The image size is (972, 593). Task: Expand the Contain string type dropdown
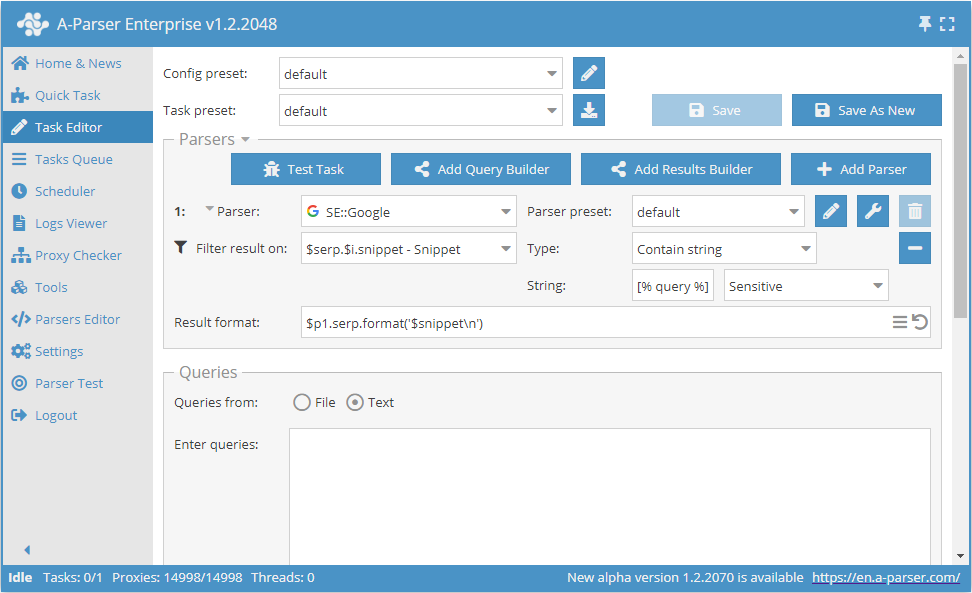pyautogui.click(x=724, y=249)
